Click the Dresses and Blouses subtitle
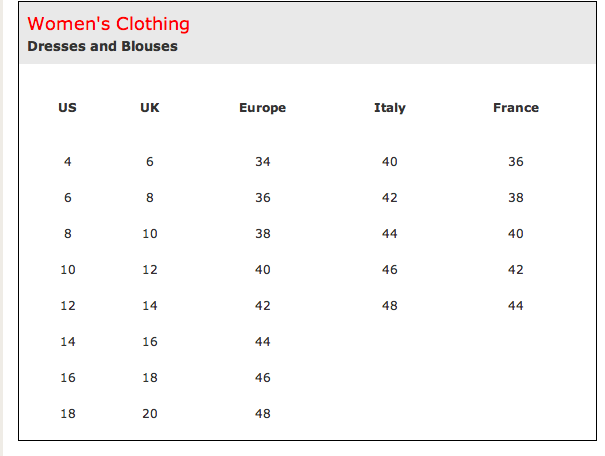This screenshot has width=605, height=456. 102,46
